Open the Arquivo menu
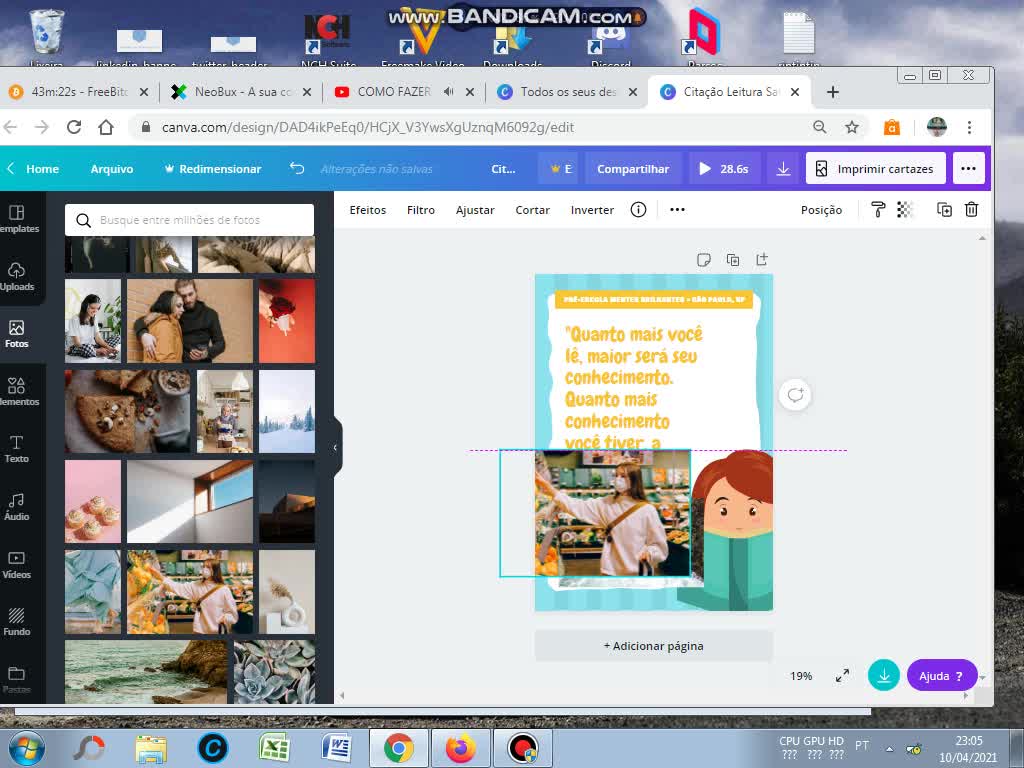Image resolution: width=1024 pixels, height=768 pixels. point(112,169)
